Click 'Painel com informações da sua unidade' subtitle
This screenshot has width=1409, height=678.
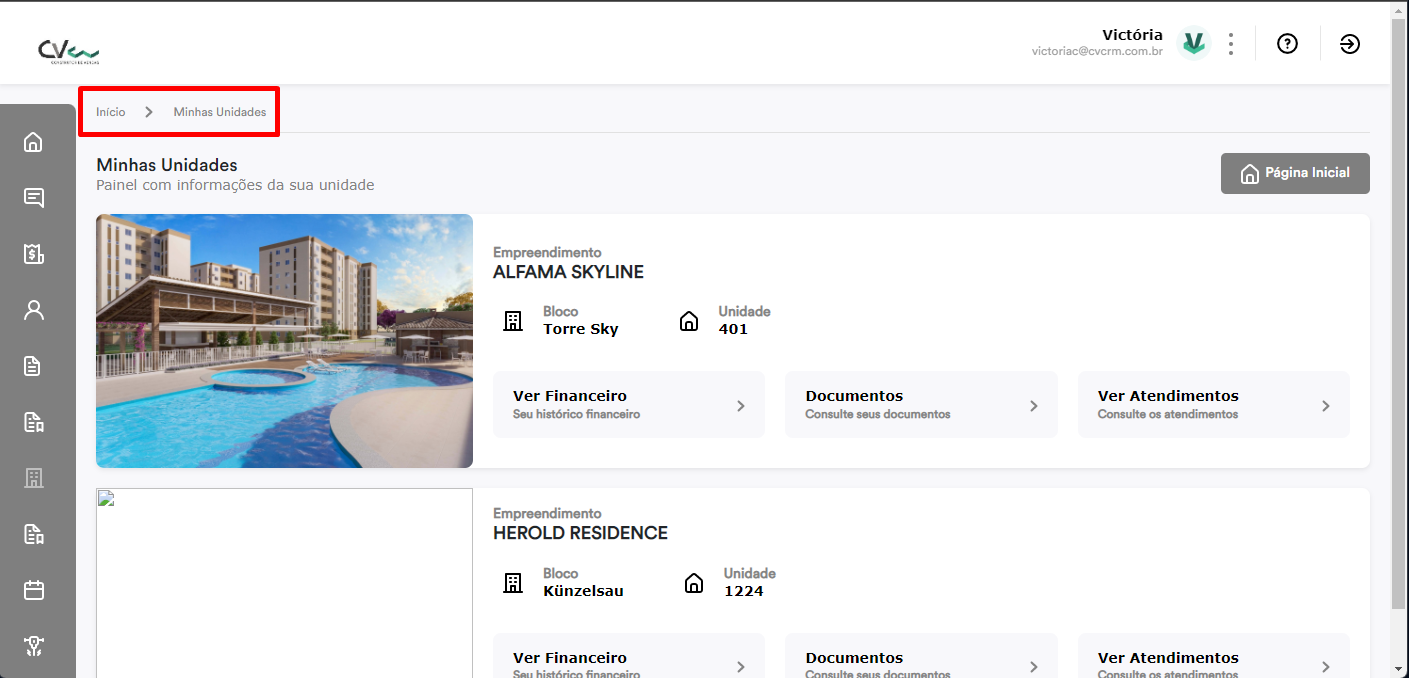pyautogui.click(x=235, y=185)
